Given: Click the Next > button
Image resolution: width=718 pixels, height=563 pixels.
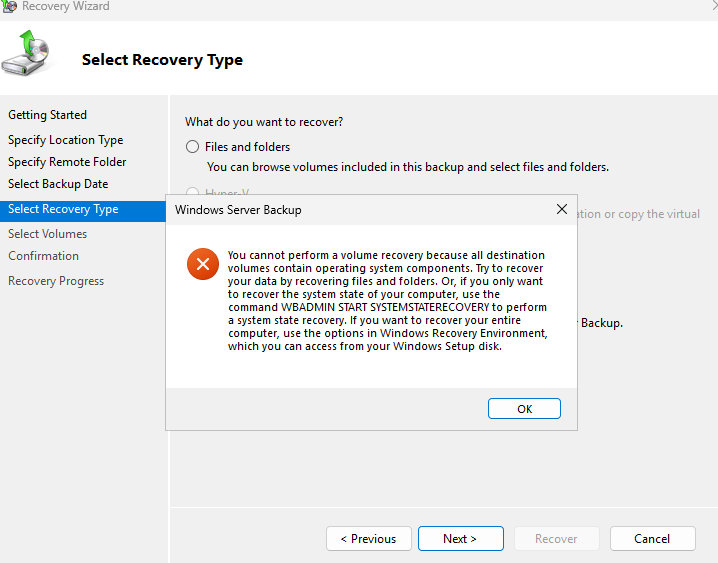Looking at the screenshot, I should pyautogui.click(x=461, y=538).
